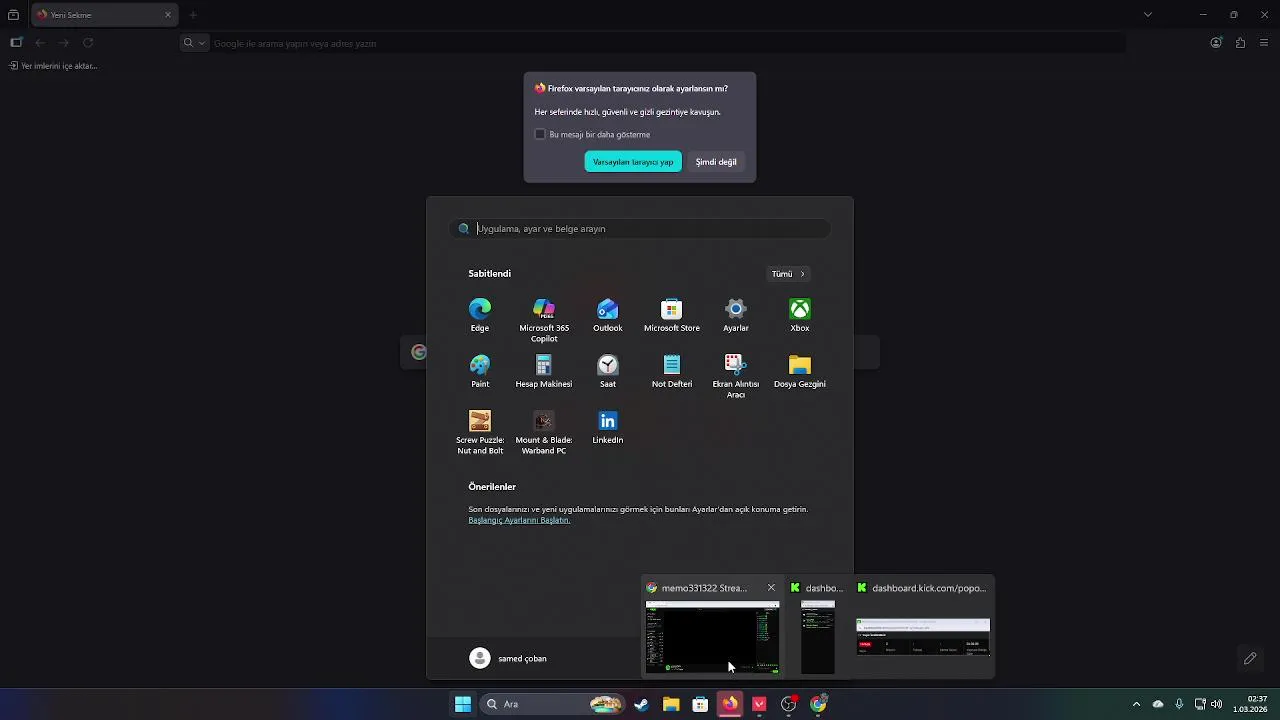
Task: Expand 'Tümü' all apps list
Action: (788, 274)
